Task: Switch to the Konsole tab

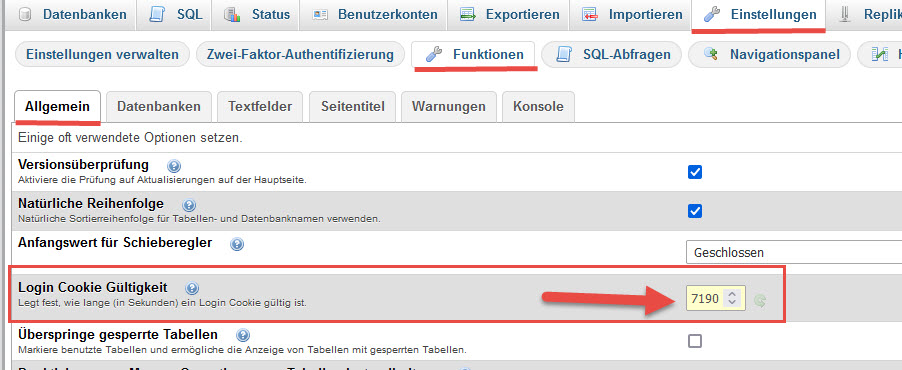Action: coord(538,106)
